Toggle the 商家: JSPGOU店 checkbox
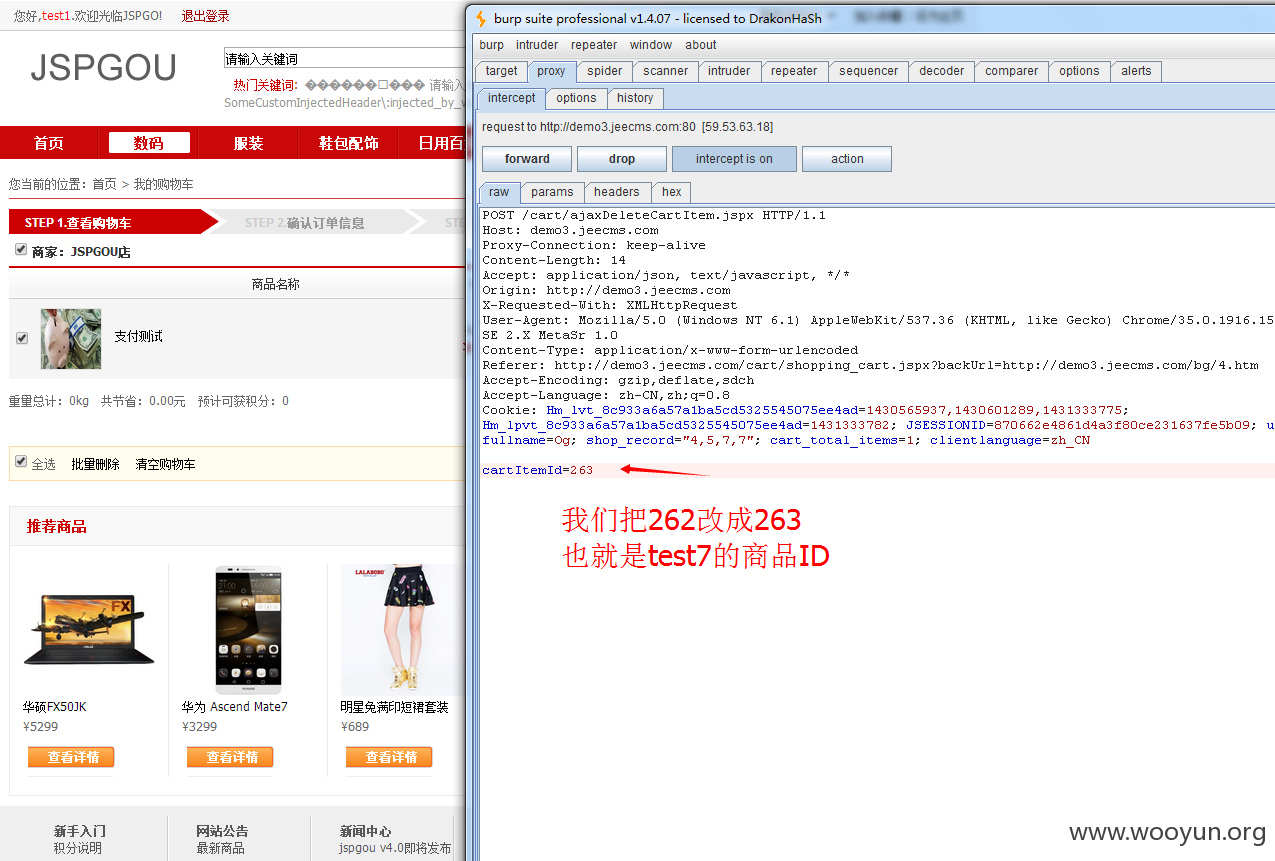 (x=21, y=250)
